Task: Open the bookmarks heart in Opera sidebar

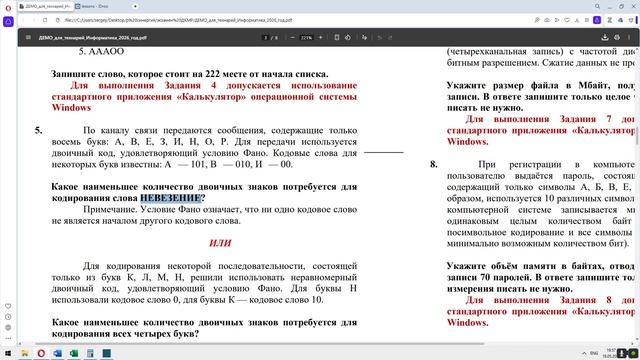Action: [8, 306]
